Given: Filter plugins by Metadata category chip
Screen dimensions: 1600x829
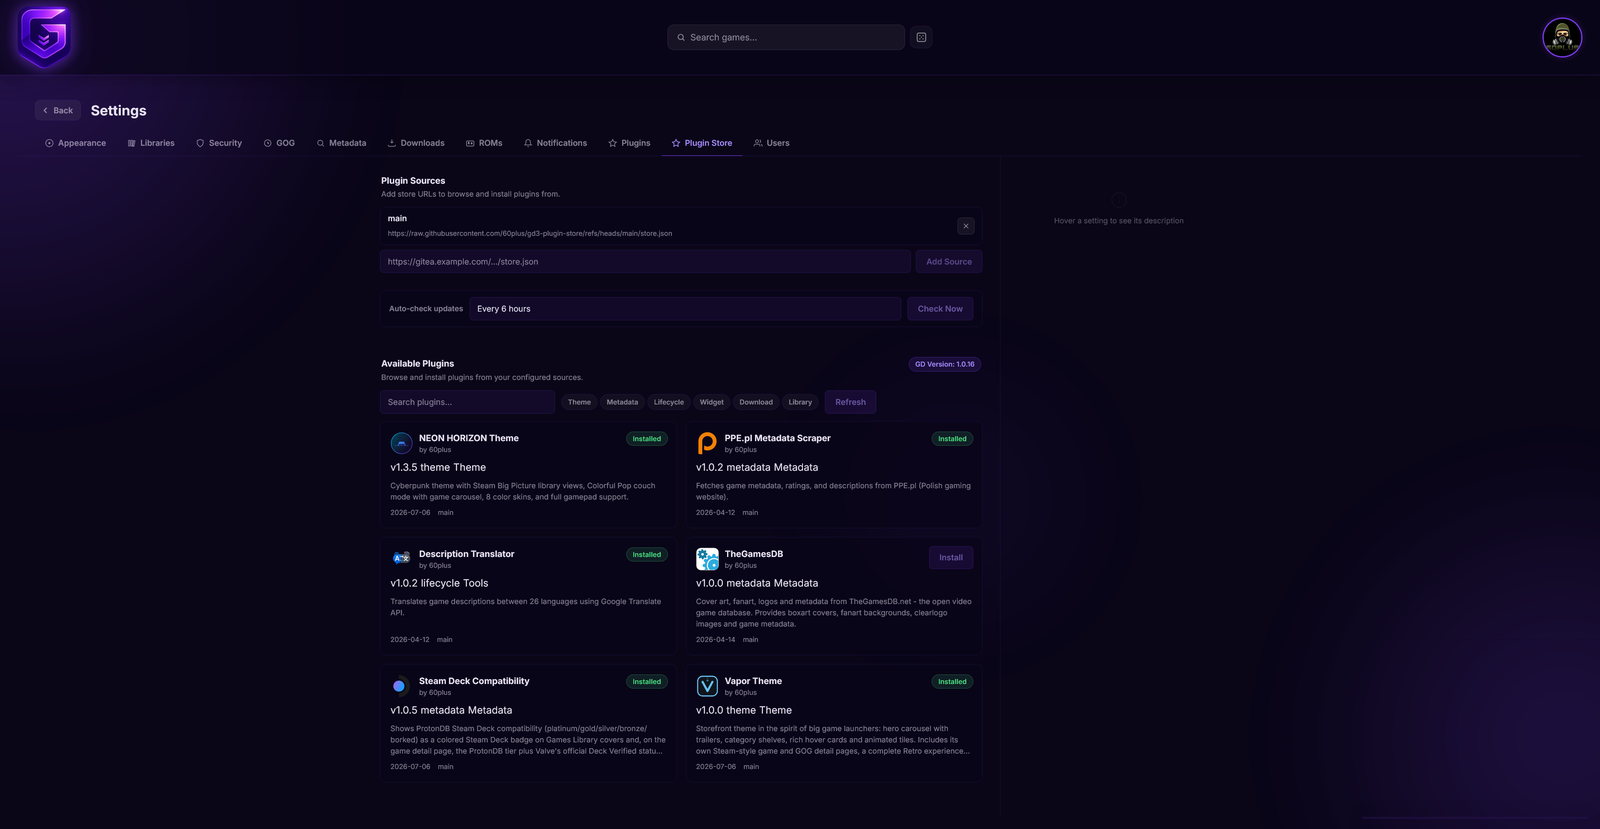Looking at the screenshot, I should click(622, 402).
